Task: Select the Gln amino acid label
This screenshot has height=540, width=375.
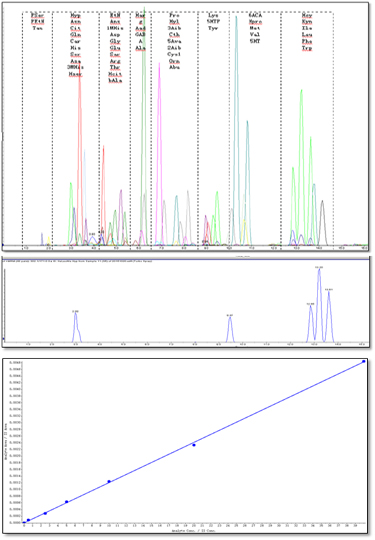Action: (75, 35)
